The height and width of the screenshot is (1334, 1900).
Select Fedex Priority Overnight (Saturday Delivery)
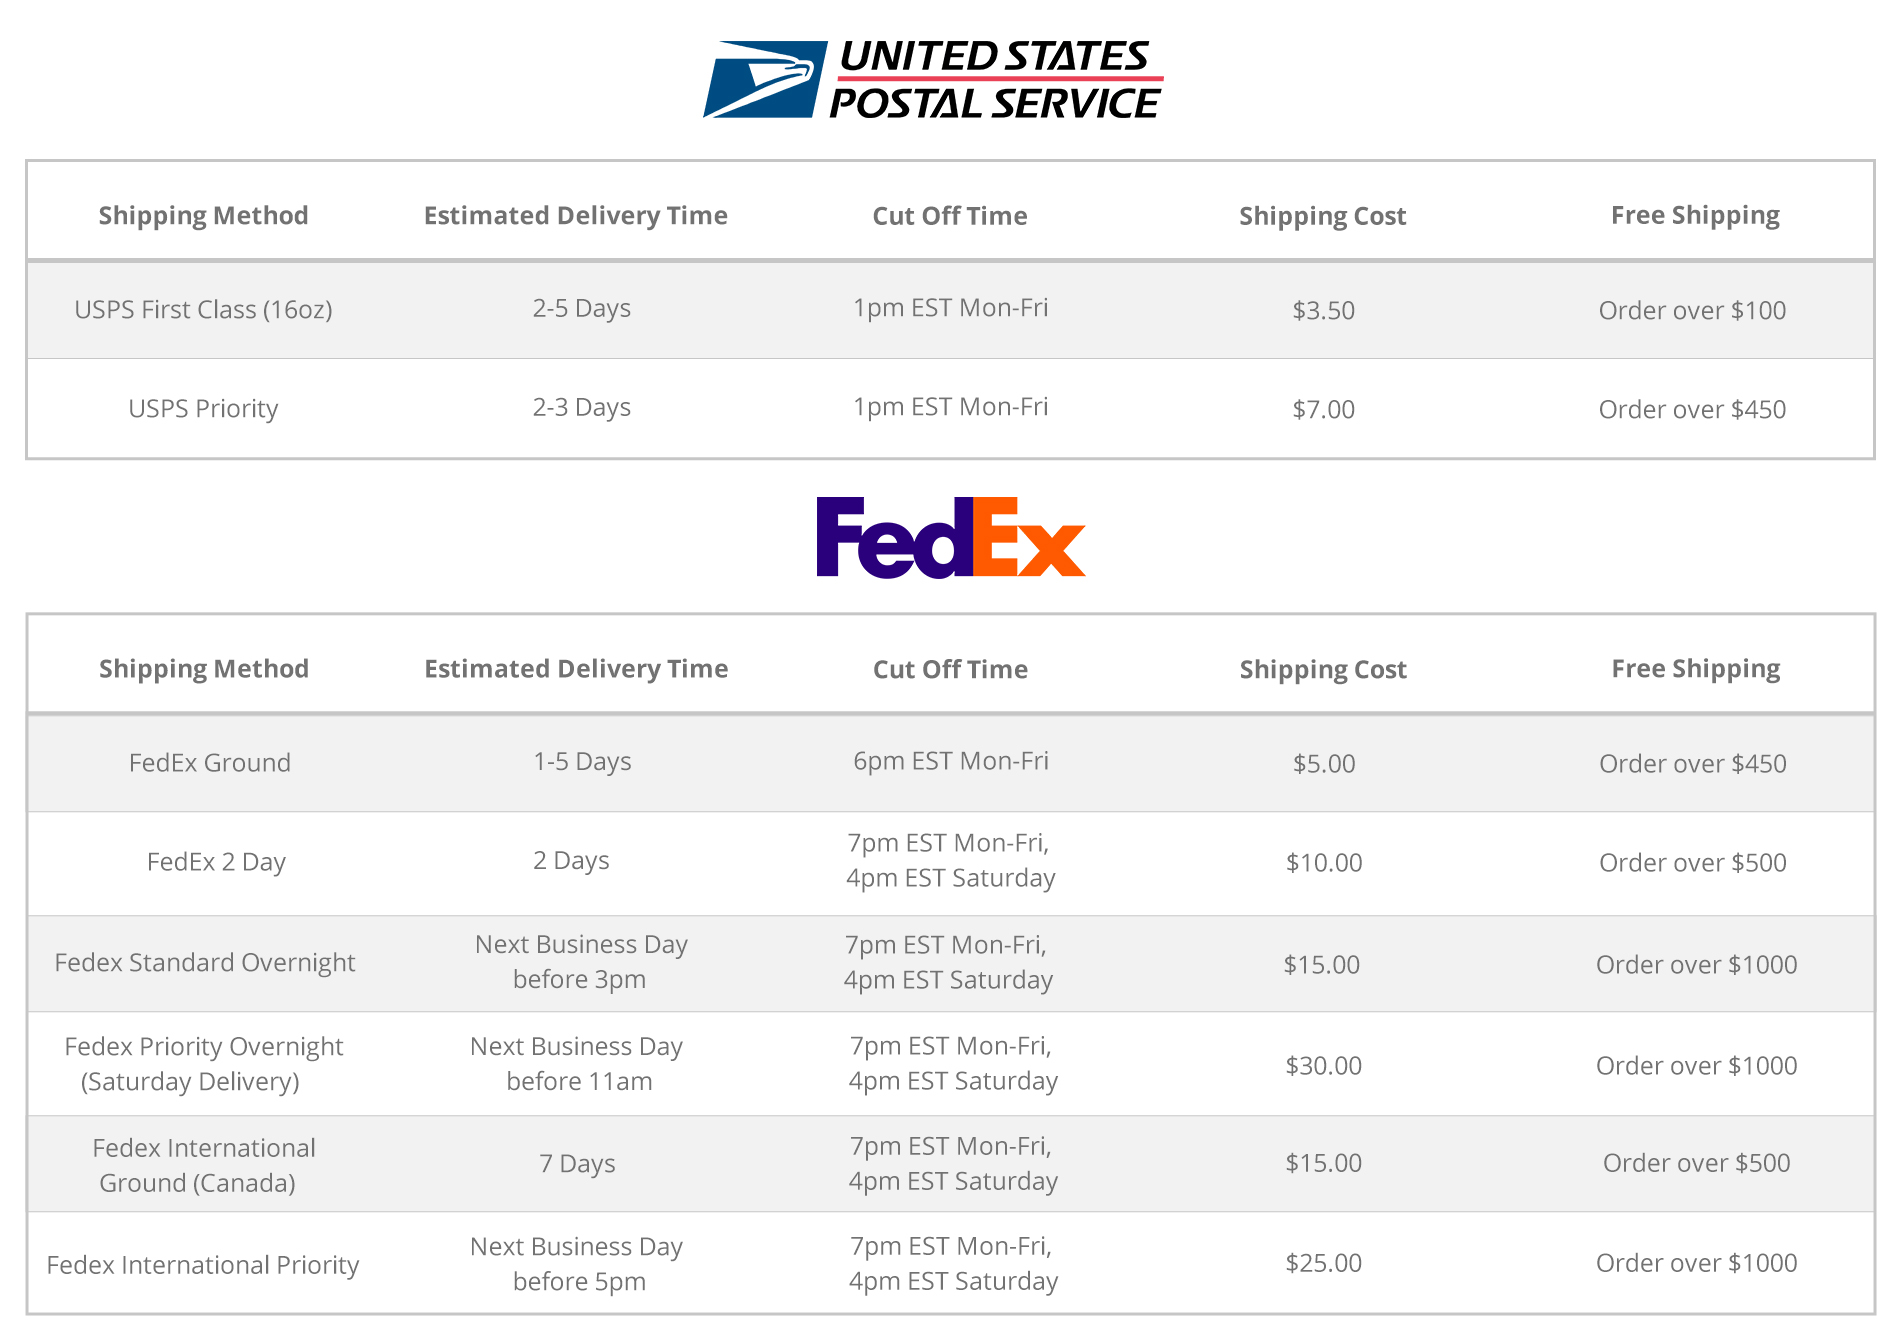pyautogui.click(x=203, y=1064)
